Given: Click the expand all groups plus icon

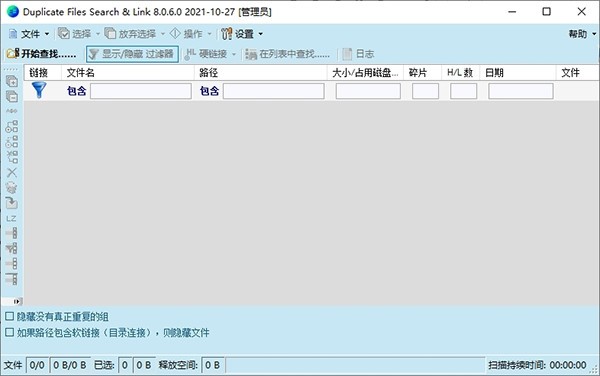Looking at the screenshot, I should pyautogui.click(x=12, y=81).
